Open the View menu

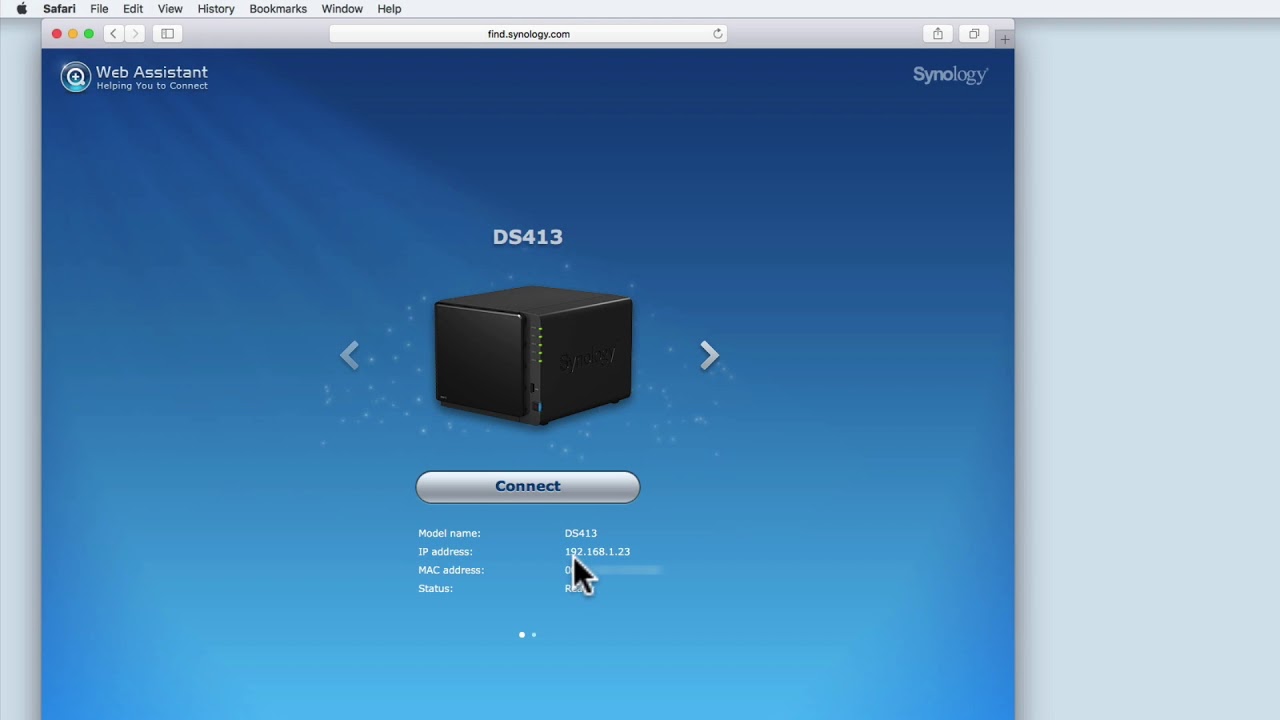point(170,9)
